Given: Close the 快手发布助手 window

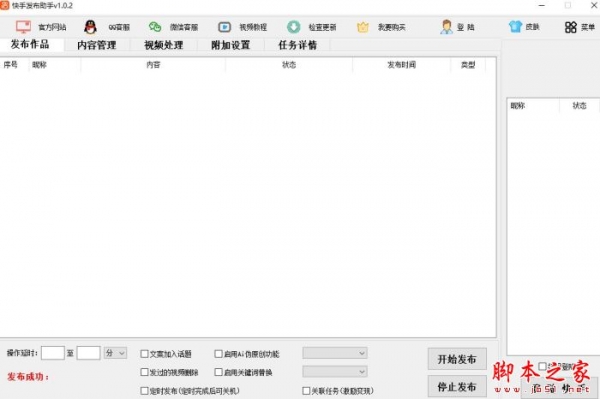Looking at the screenshot, I should pyautogui.click(x=594, y=5).
